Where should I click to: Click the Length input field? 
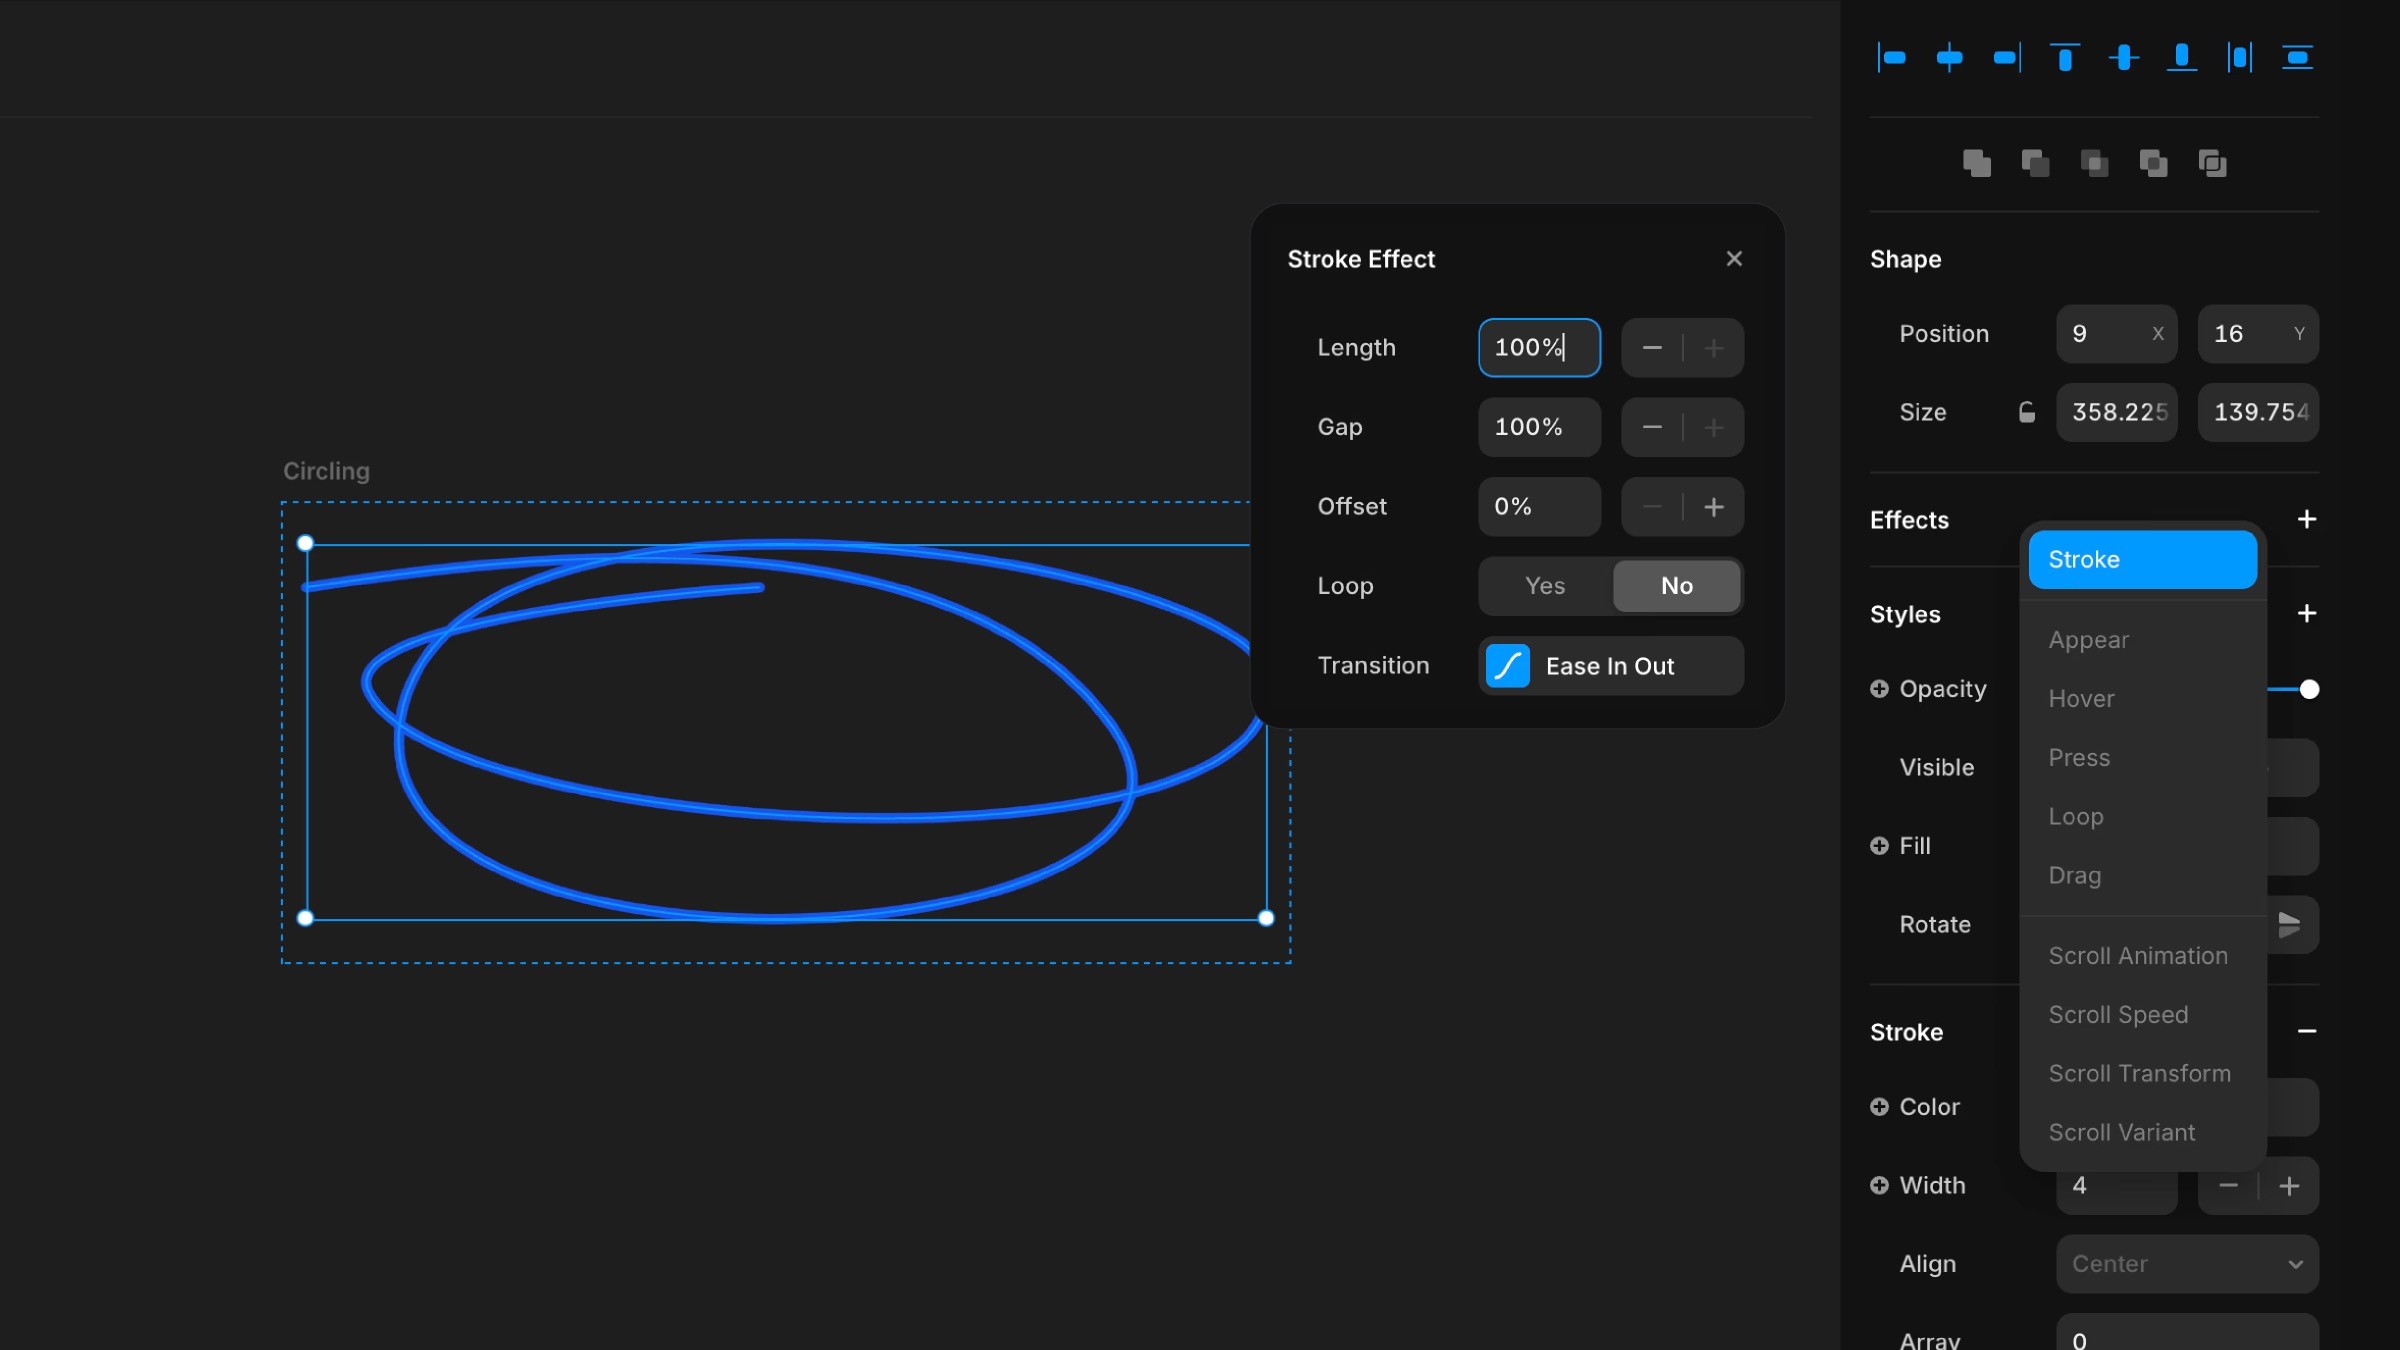coord(1539,348)
